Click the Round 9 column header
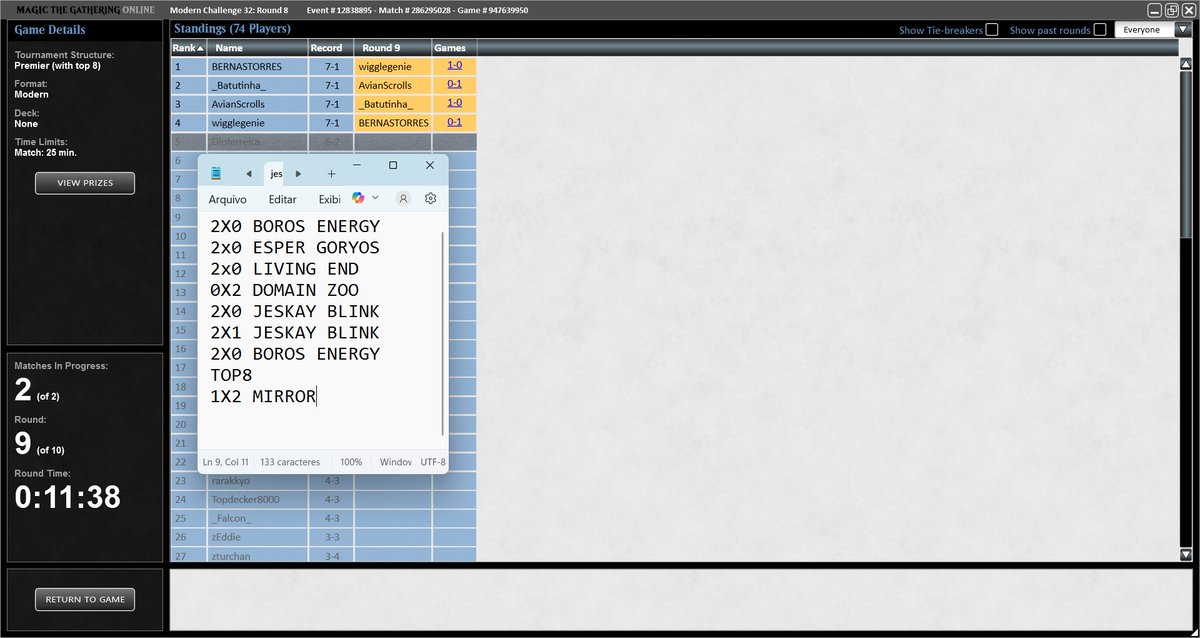The image size is (1200, 638). (393, 48)
